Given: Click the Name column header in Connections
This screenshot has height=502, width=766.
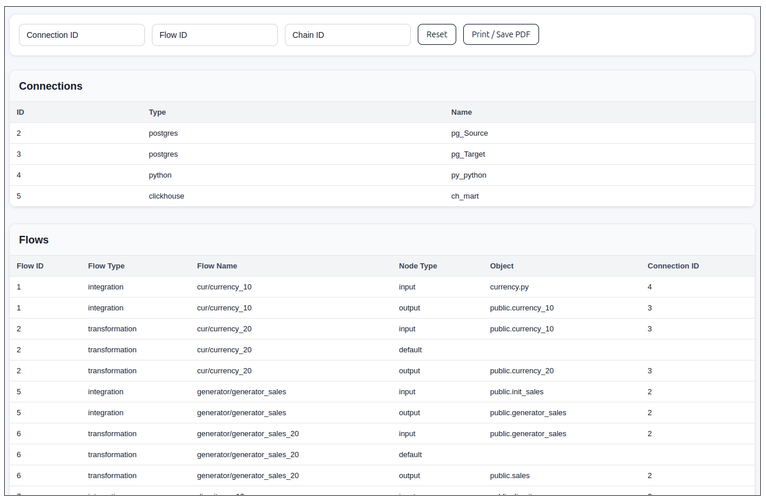Looking at the screenshot, I should coord(461,112).
